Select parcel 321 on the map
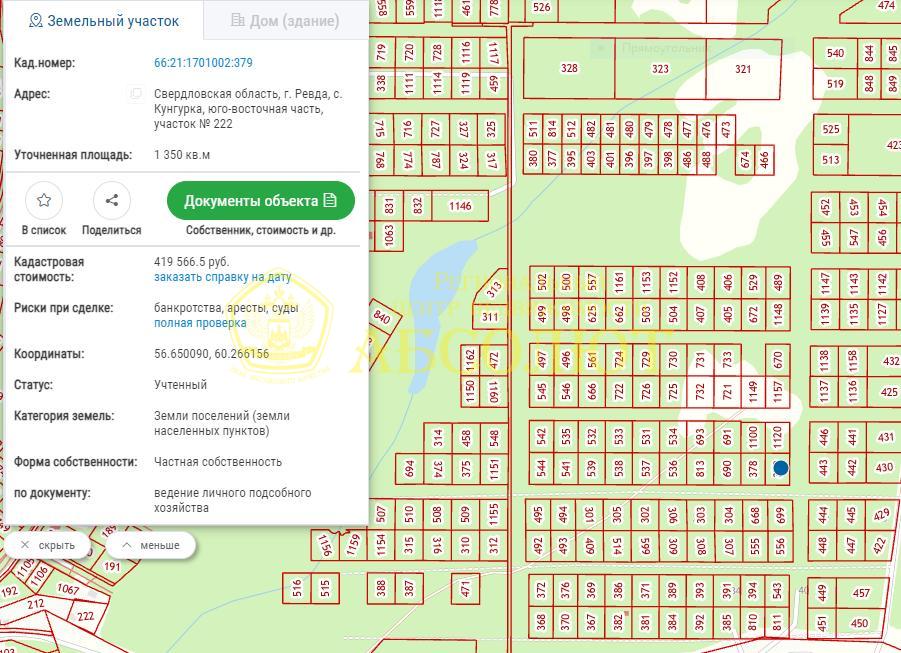This screenshot has width=901, height=653. [743, 69]
